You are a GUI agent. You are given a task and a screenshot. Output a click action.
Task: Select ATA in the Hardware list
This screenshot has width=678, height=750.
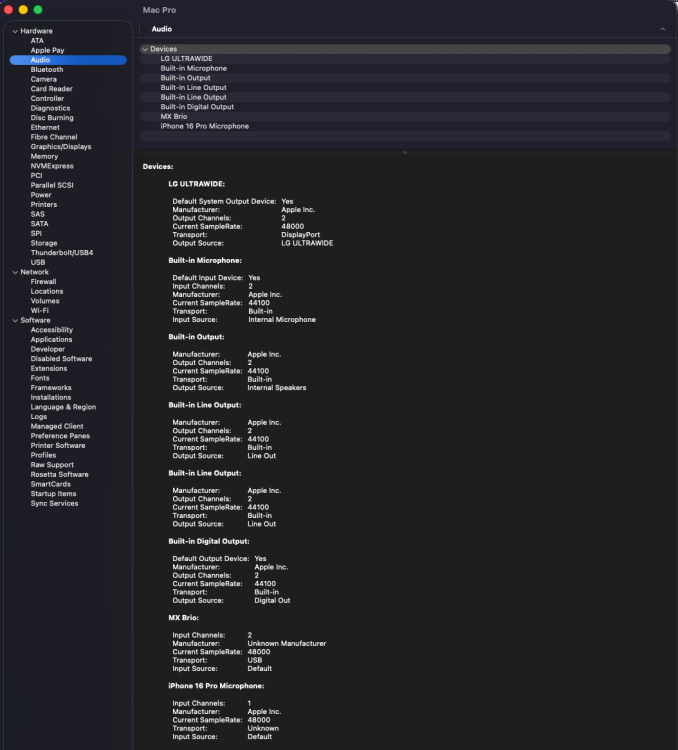(x=37, y=41)
